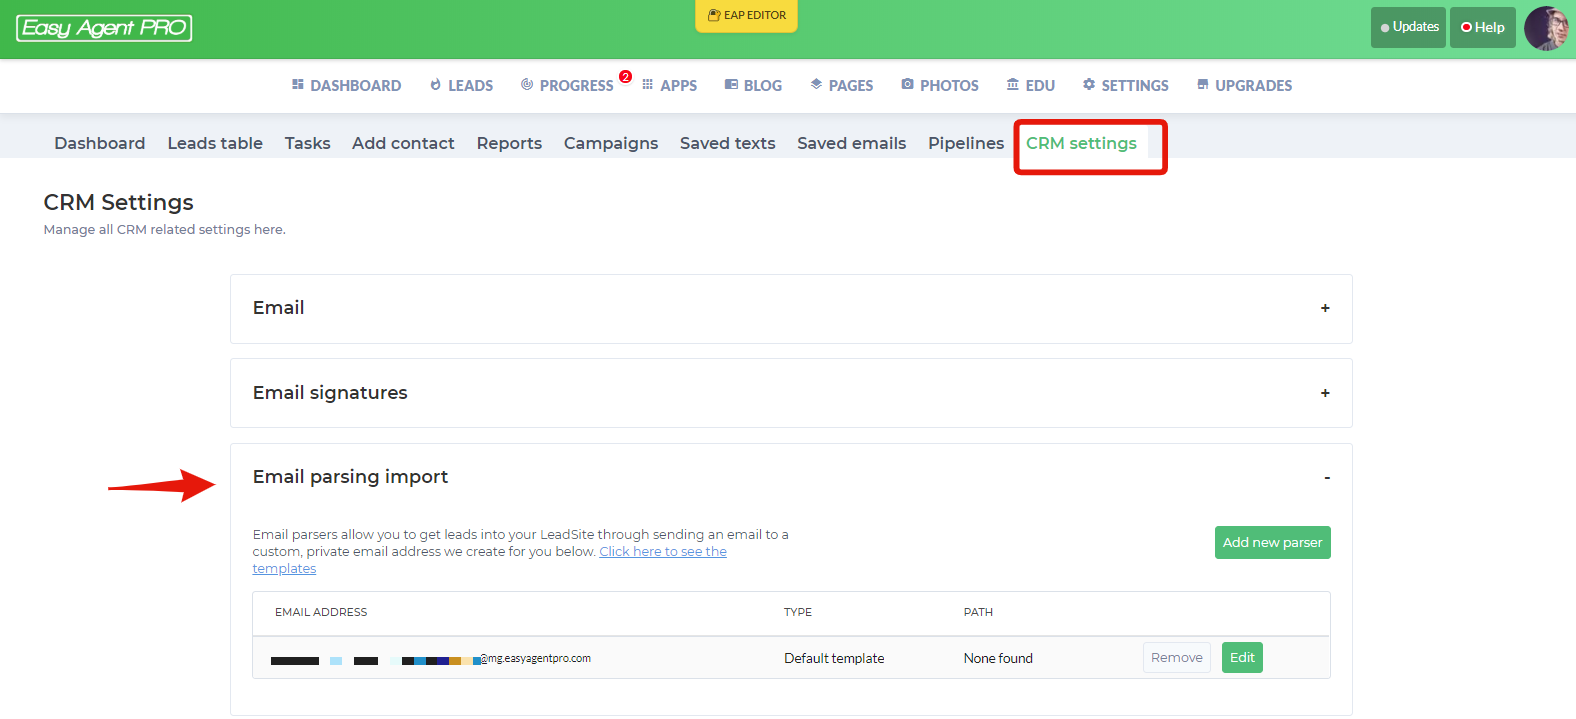1576x719 pixels.
Task: Click the Blog newspaper icon
Action: pos(731,85)
